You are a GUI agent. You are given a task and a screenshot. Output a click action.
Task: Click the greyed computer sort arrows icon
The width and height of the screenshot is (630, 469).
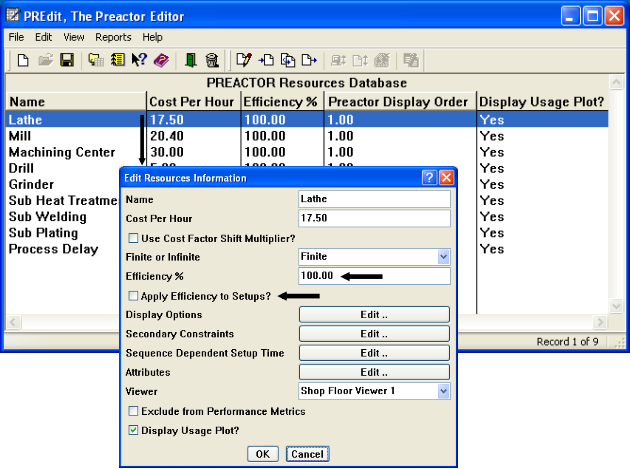(x=338, y=60)
